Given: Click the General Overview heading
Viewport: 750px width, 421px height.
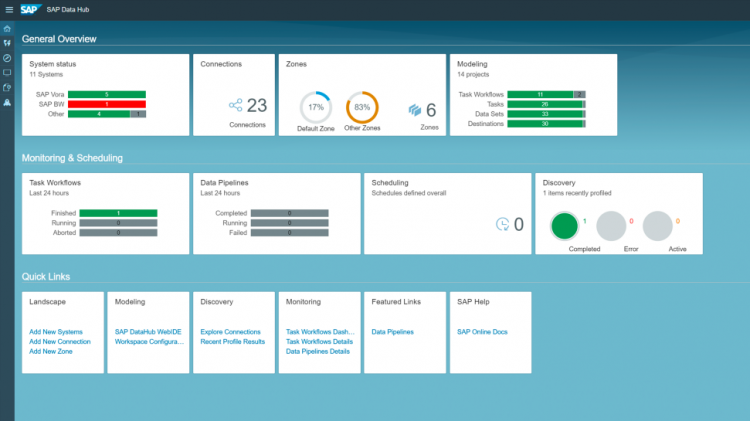Looking at the screenshot, I should tap(59, 39).
